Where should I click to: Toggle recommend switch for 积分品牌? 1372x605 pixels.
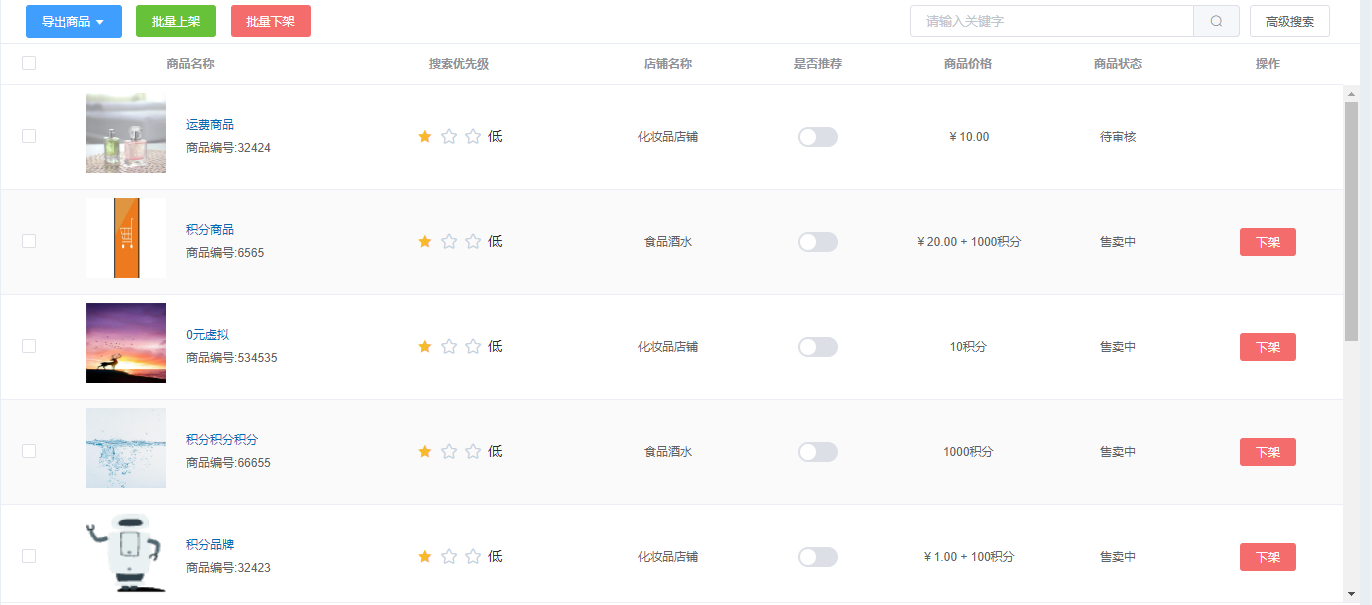tap(818, 557)
